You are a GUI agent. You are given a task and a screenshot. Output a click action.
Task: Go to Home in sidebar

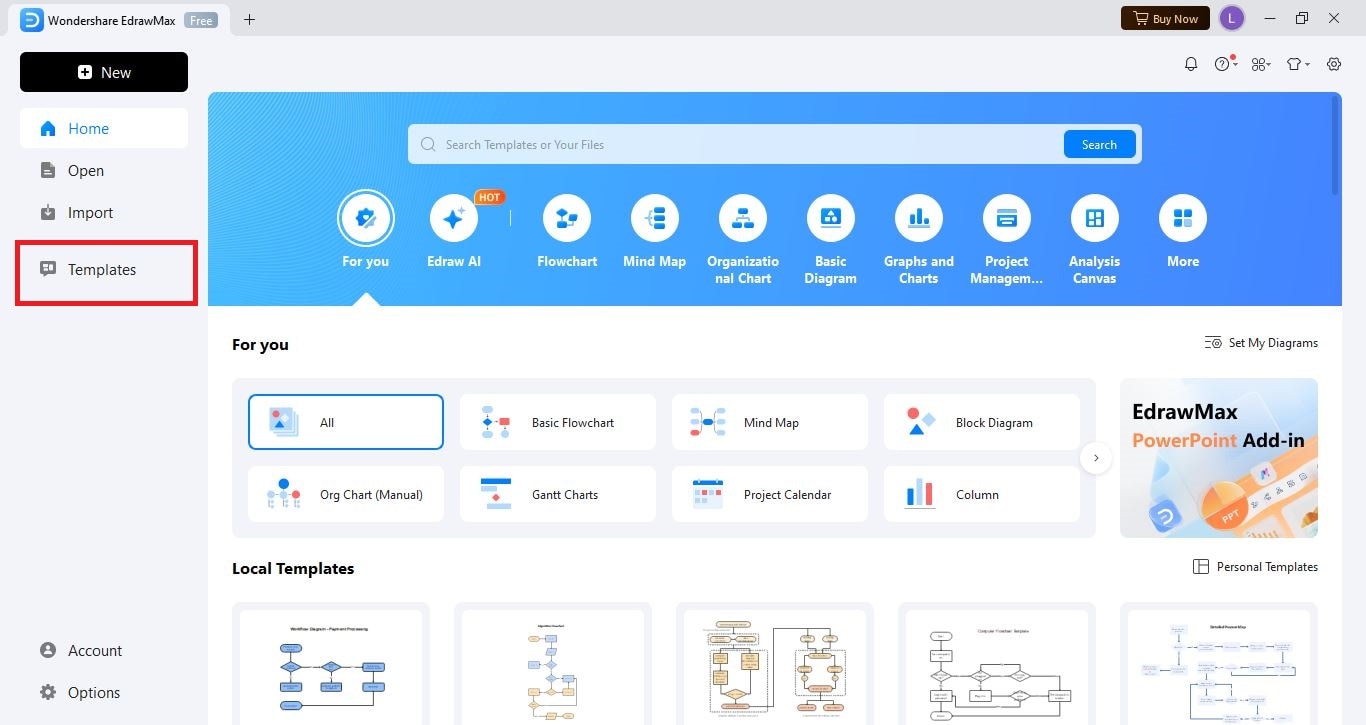point(104,128)
